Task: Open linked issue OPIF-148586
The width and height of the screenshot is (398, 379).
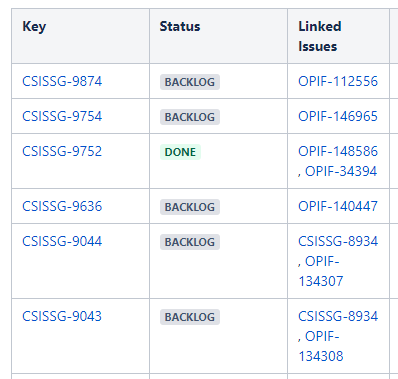Action: coord(338,151)
